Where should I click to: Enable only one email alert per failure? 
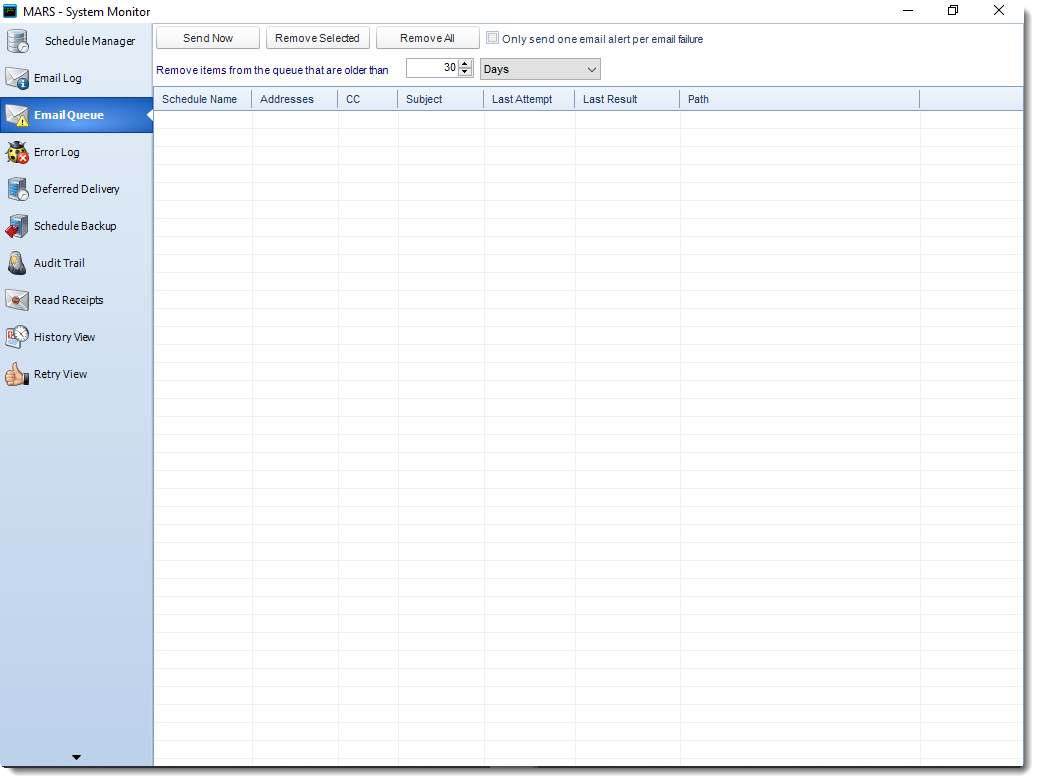(492, 38)
